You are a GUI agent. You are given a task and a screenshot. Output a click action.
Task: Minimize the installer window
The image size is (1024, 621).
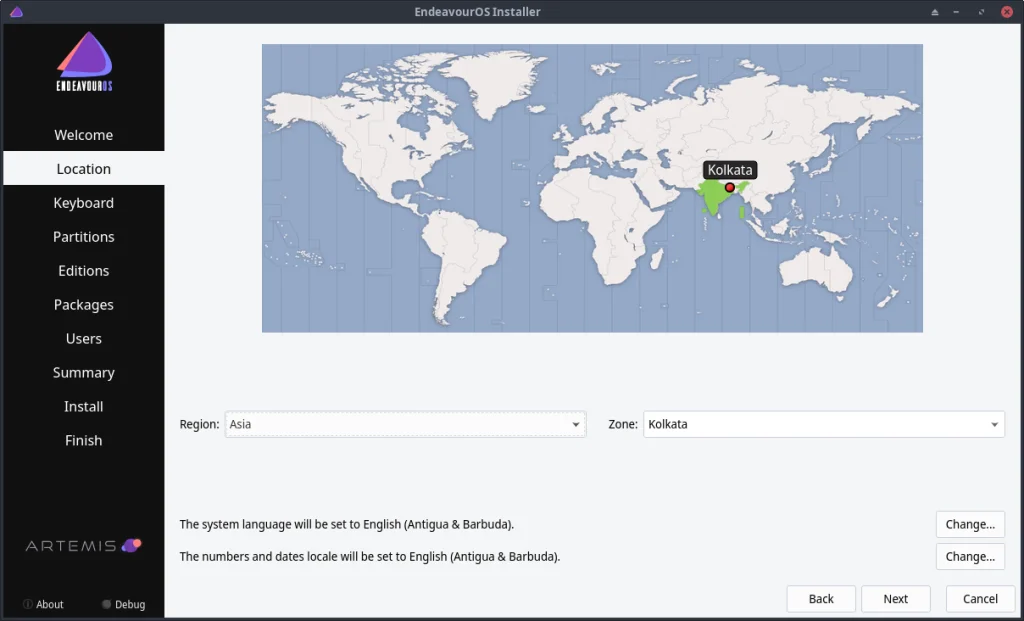(x=956, y=12)
